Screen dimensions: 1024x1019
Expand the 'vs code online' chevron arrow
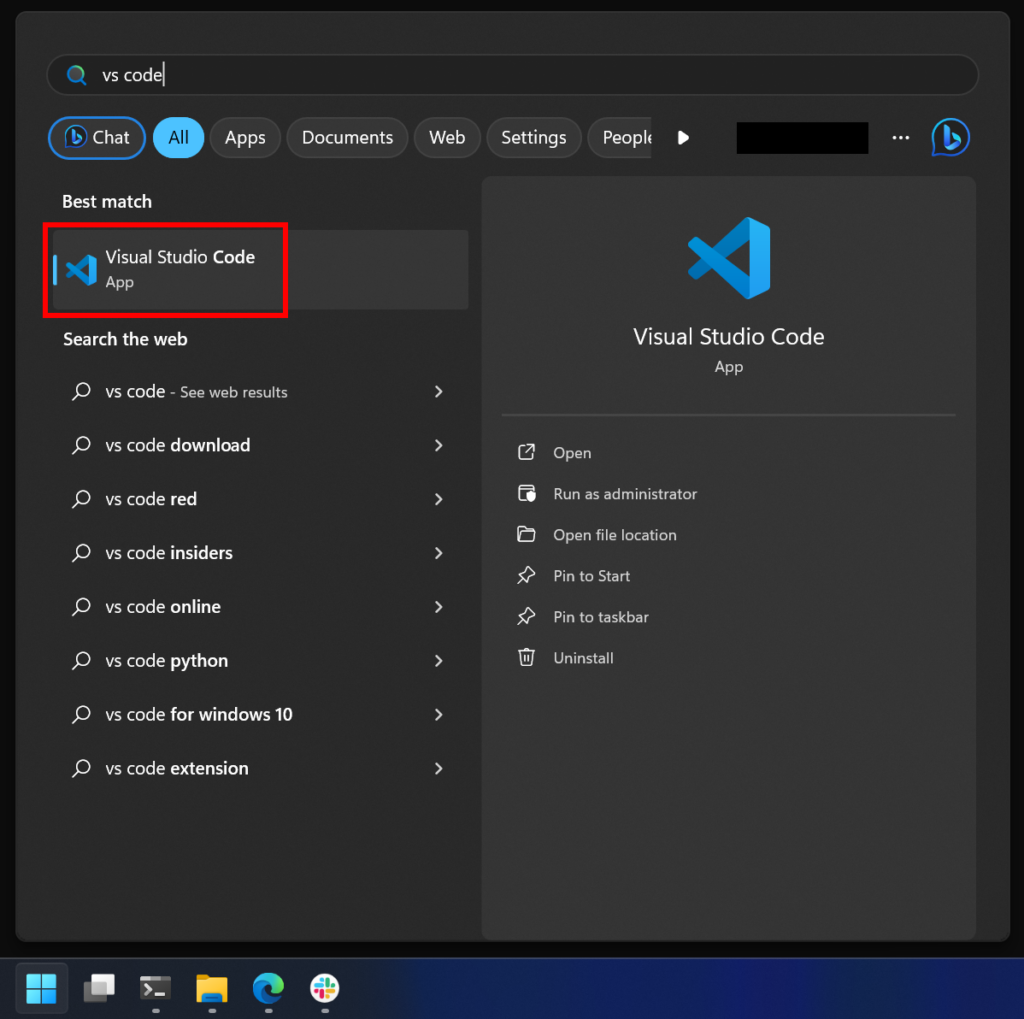click(x=438, y=607)
